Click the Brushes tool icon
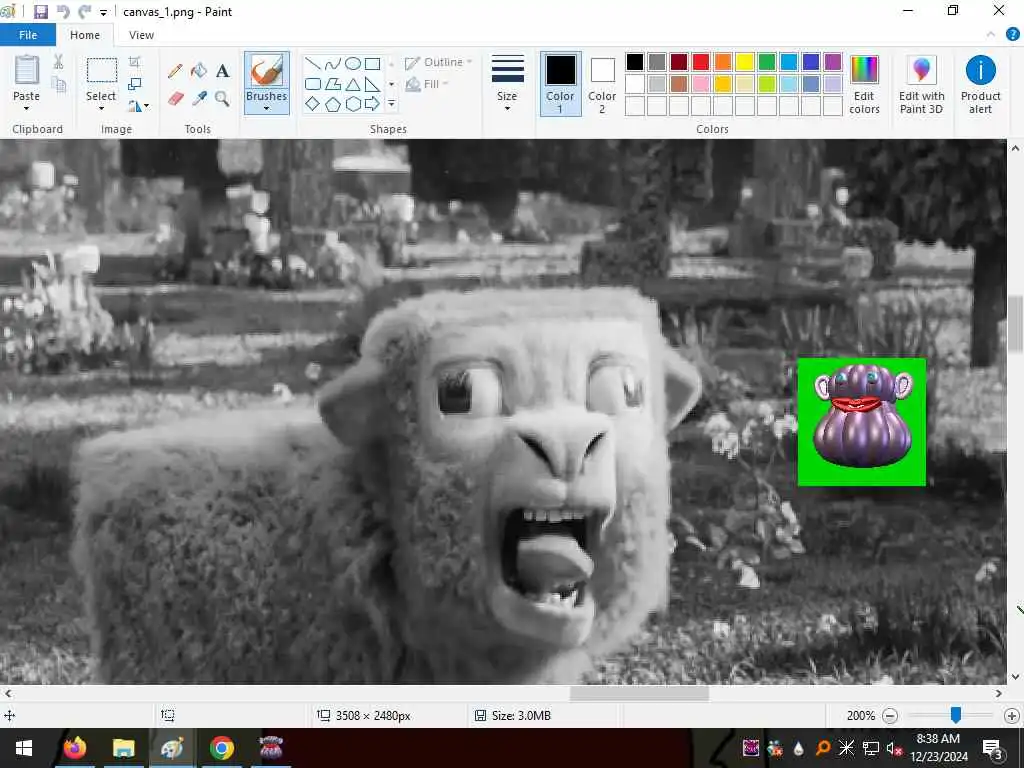The image size is (1024, 768). [x=266, y=70]
